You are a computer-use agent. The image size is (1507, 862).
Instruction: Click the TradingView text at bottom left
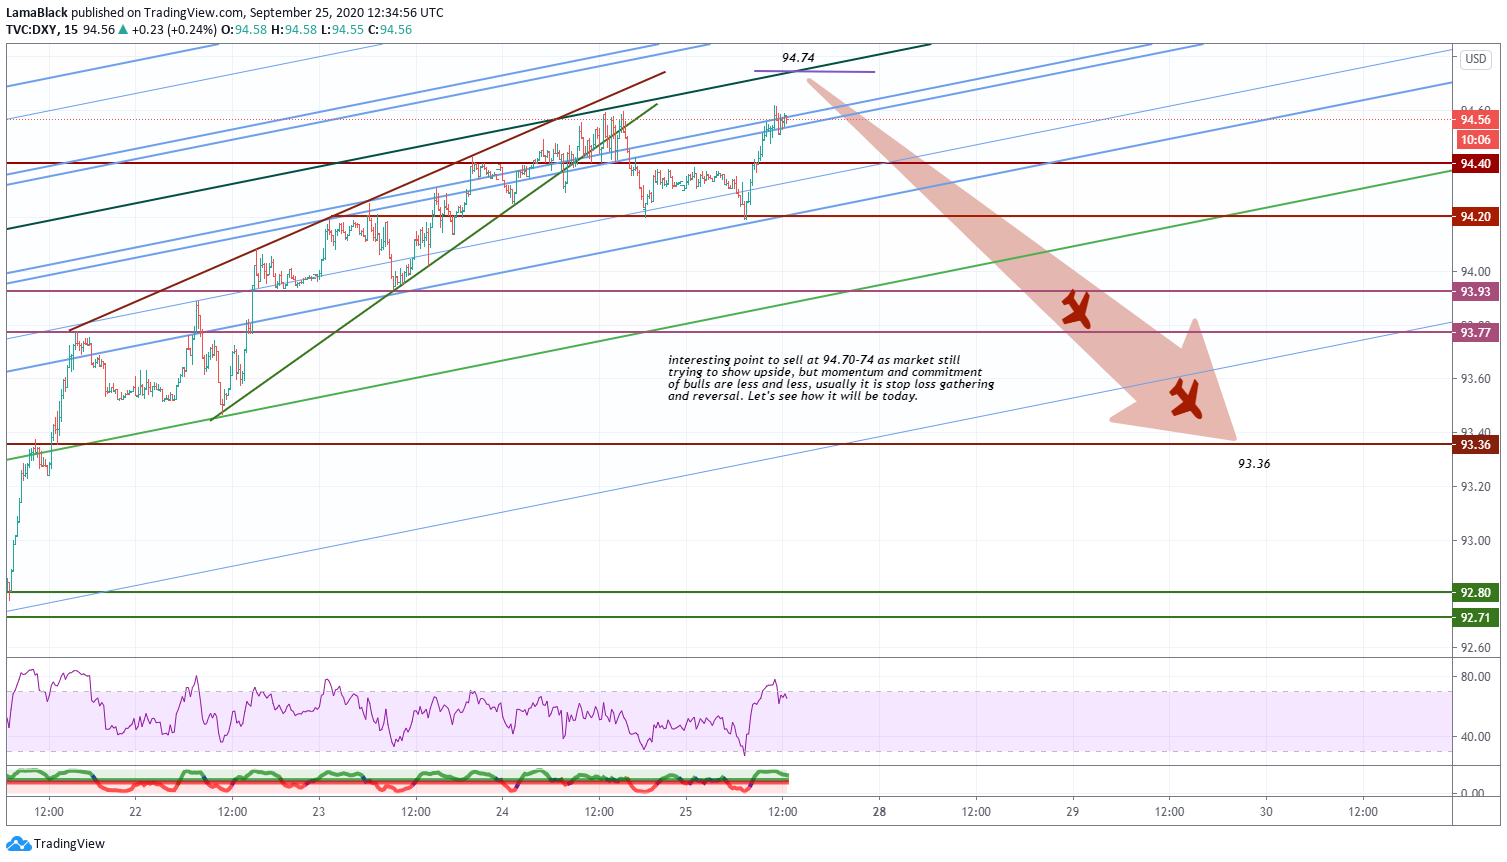(x=69, y=844)
